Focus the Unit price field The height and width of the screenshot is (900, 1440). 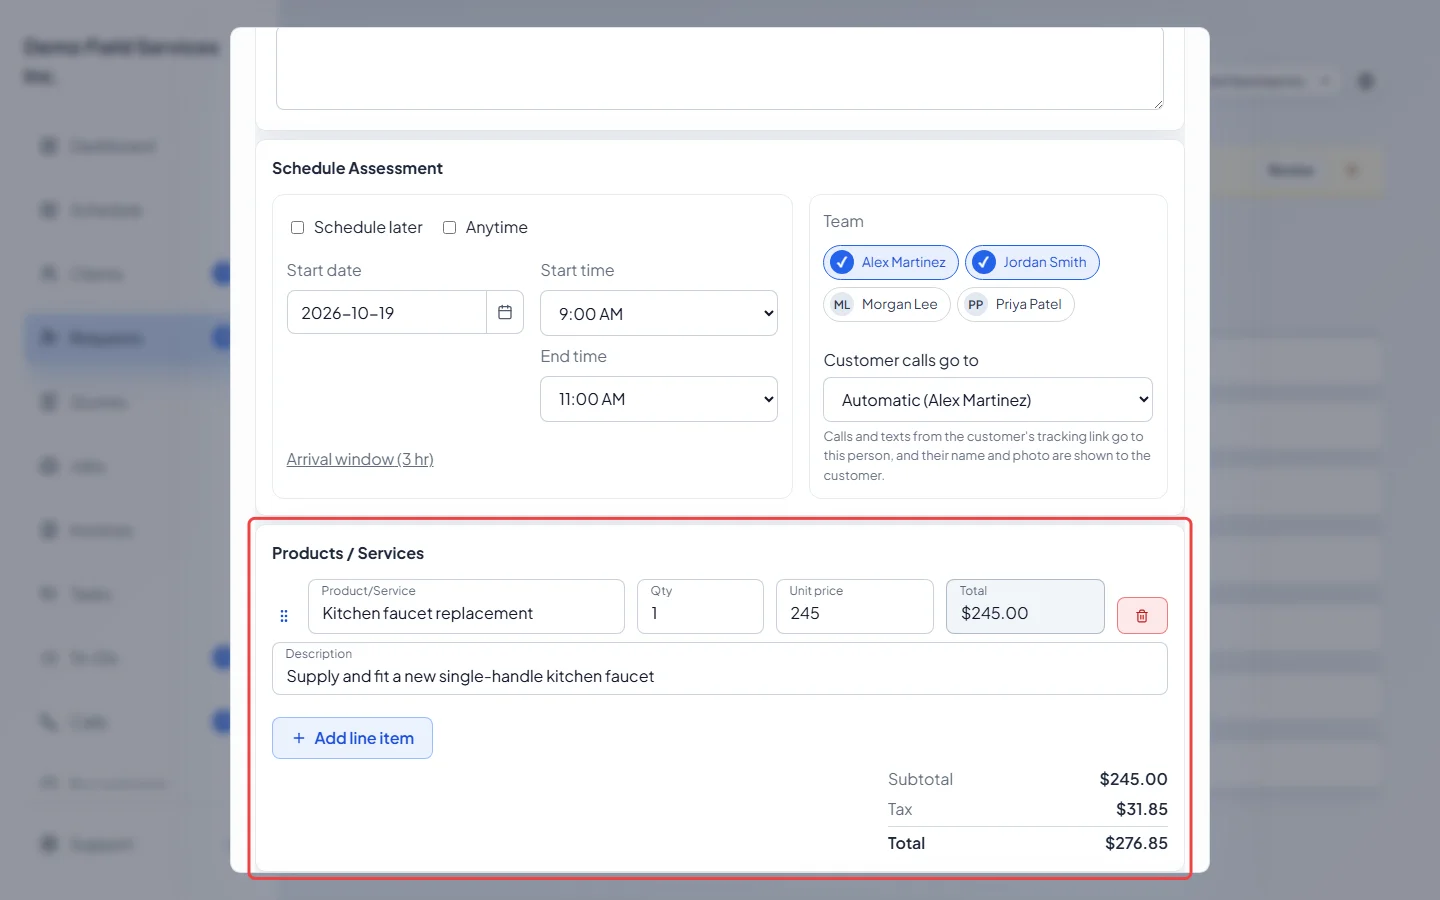click(855, 606)
